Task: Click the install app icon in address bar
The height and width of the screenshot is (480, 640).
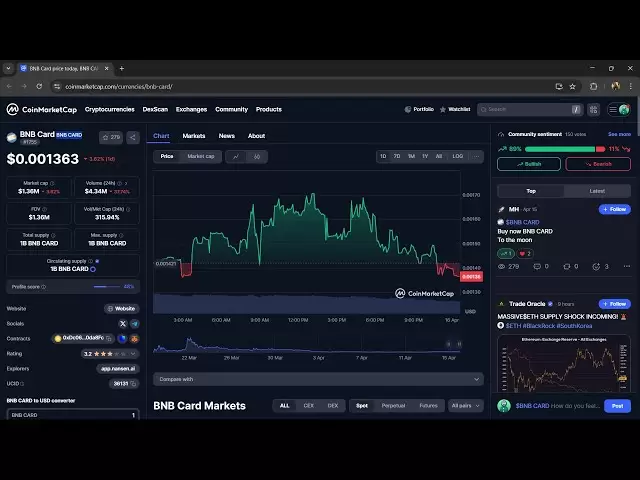Action: (559, 87)
